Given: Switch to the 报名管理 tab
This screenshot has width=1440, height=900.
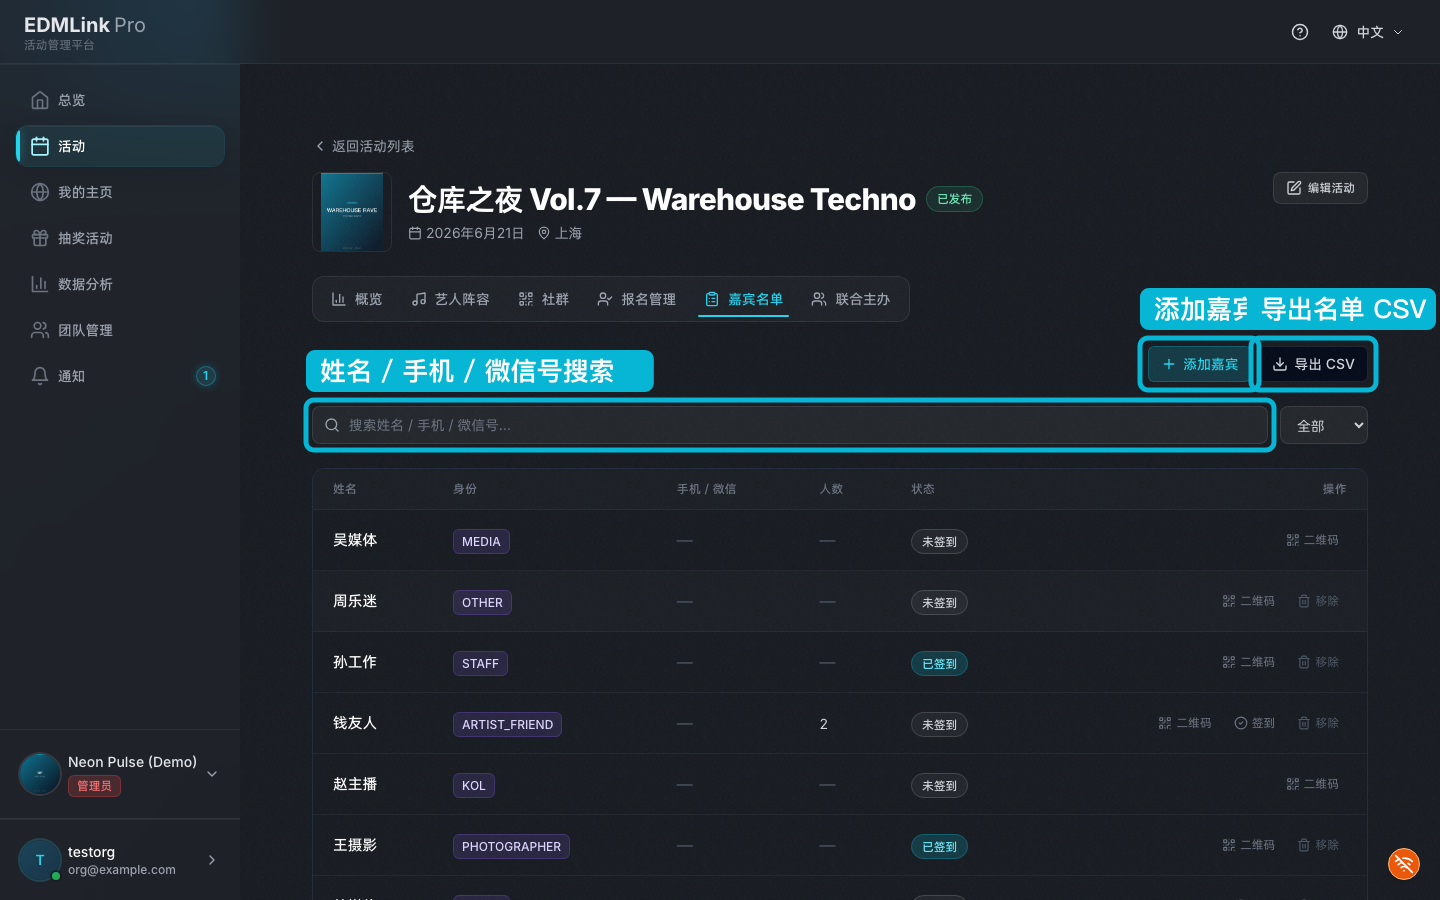Looking at the screenshot, I should (x=637, y=299).
